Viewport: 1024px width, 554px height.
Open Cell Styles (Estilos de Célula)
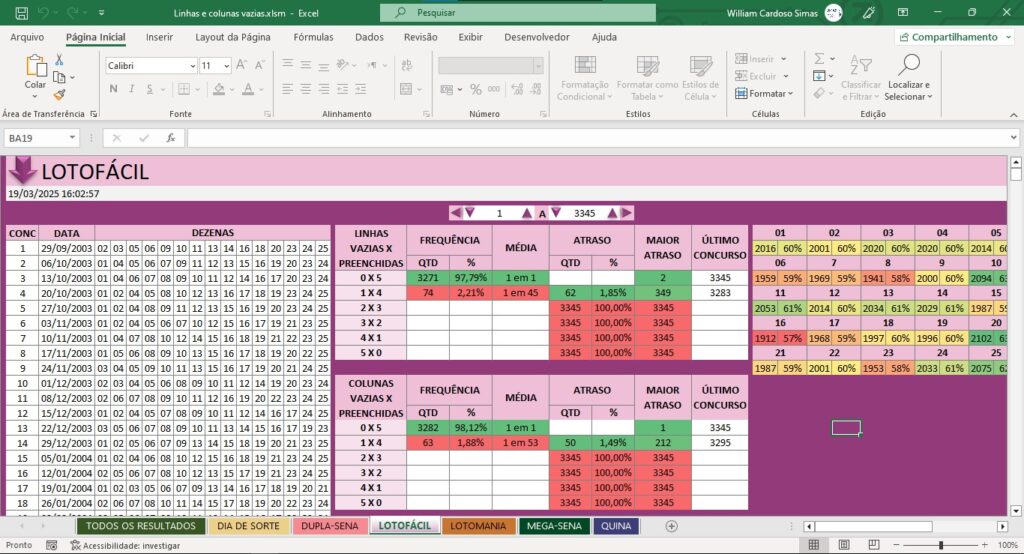[700, 78]
